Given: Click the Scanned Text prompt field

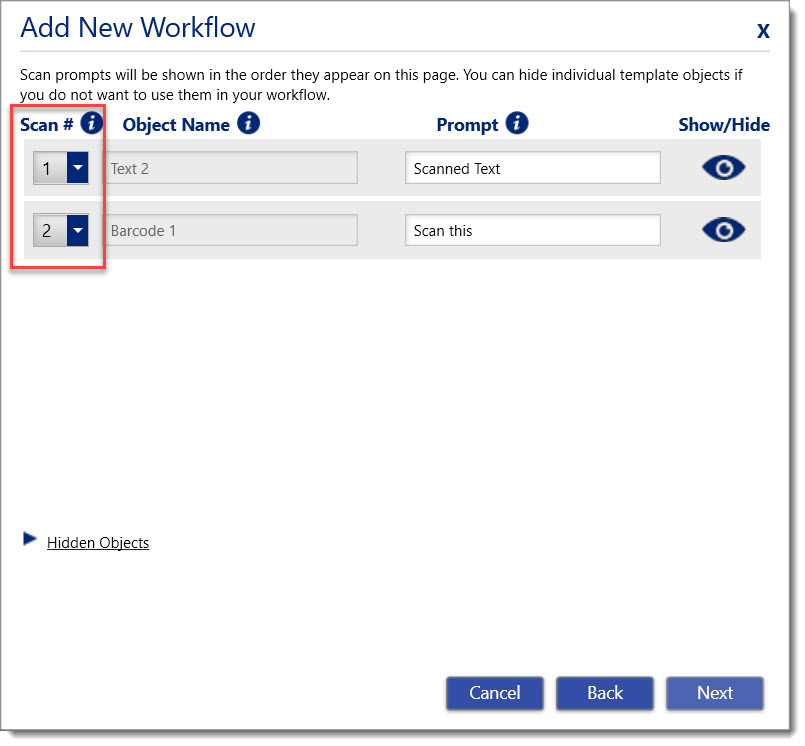Looking at the screenshot, I should point(532,167).
